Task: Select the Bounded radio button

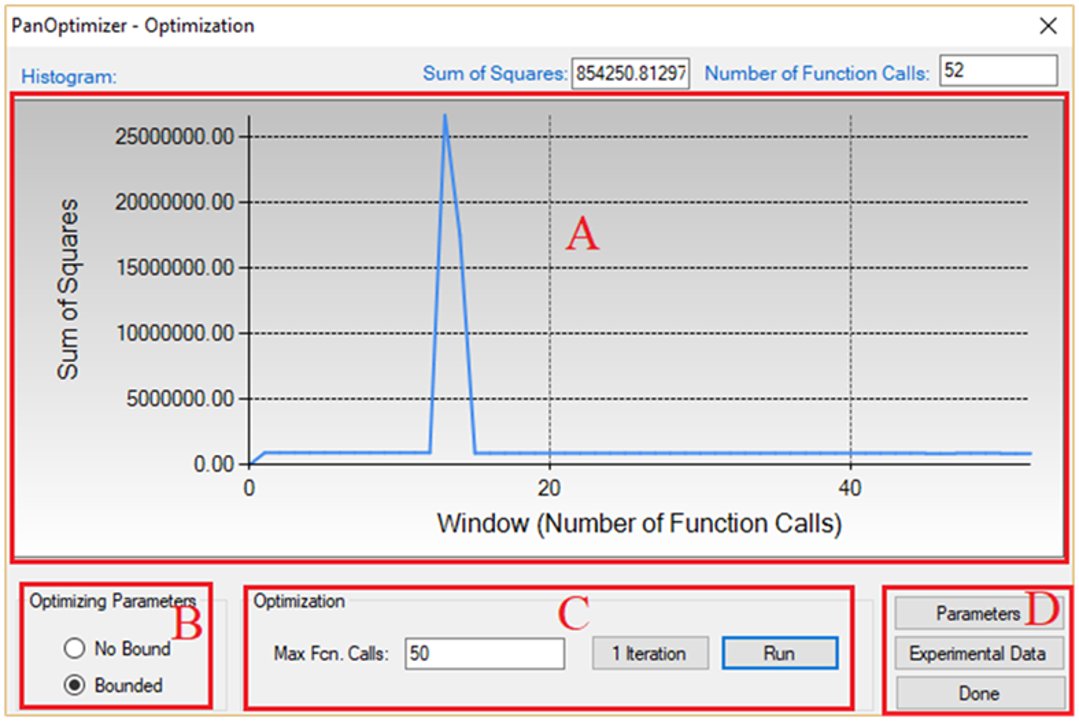Action: click(x=75, y=686)
